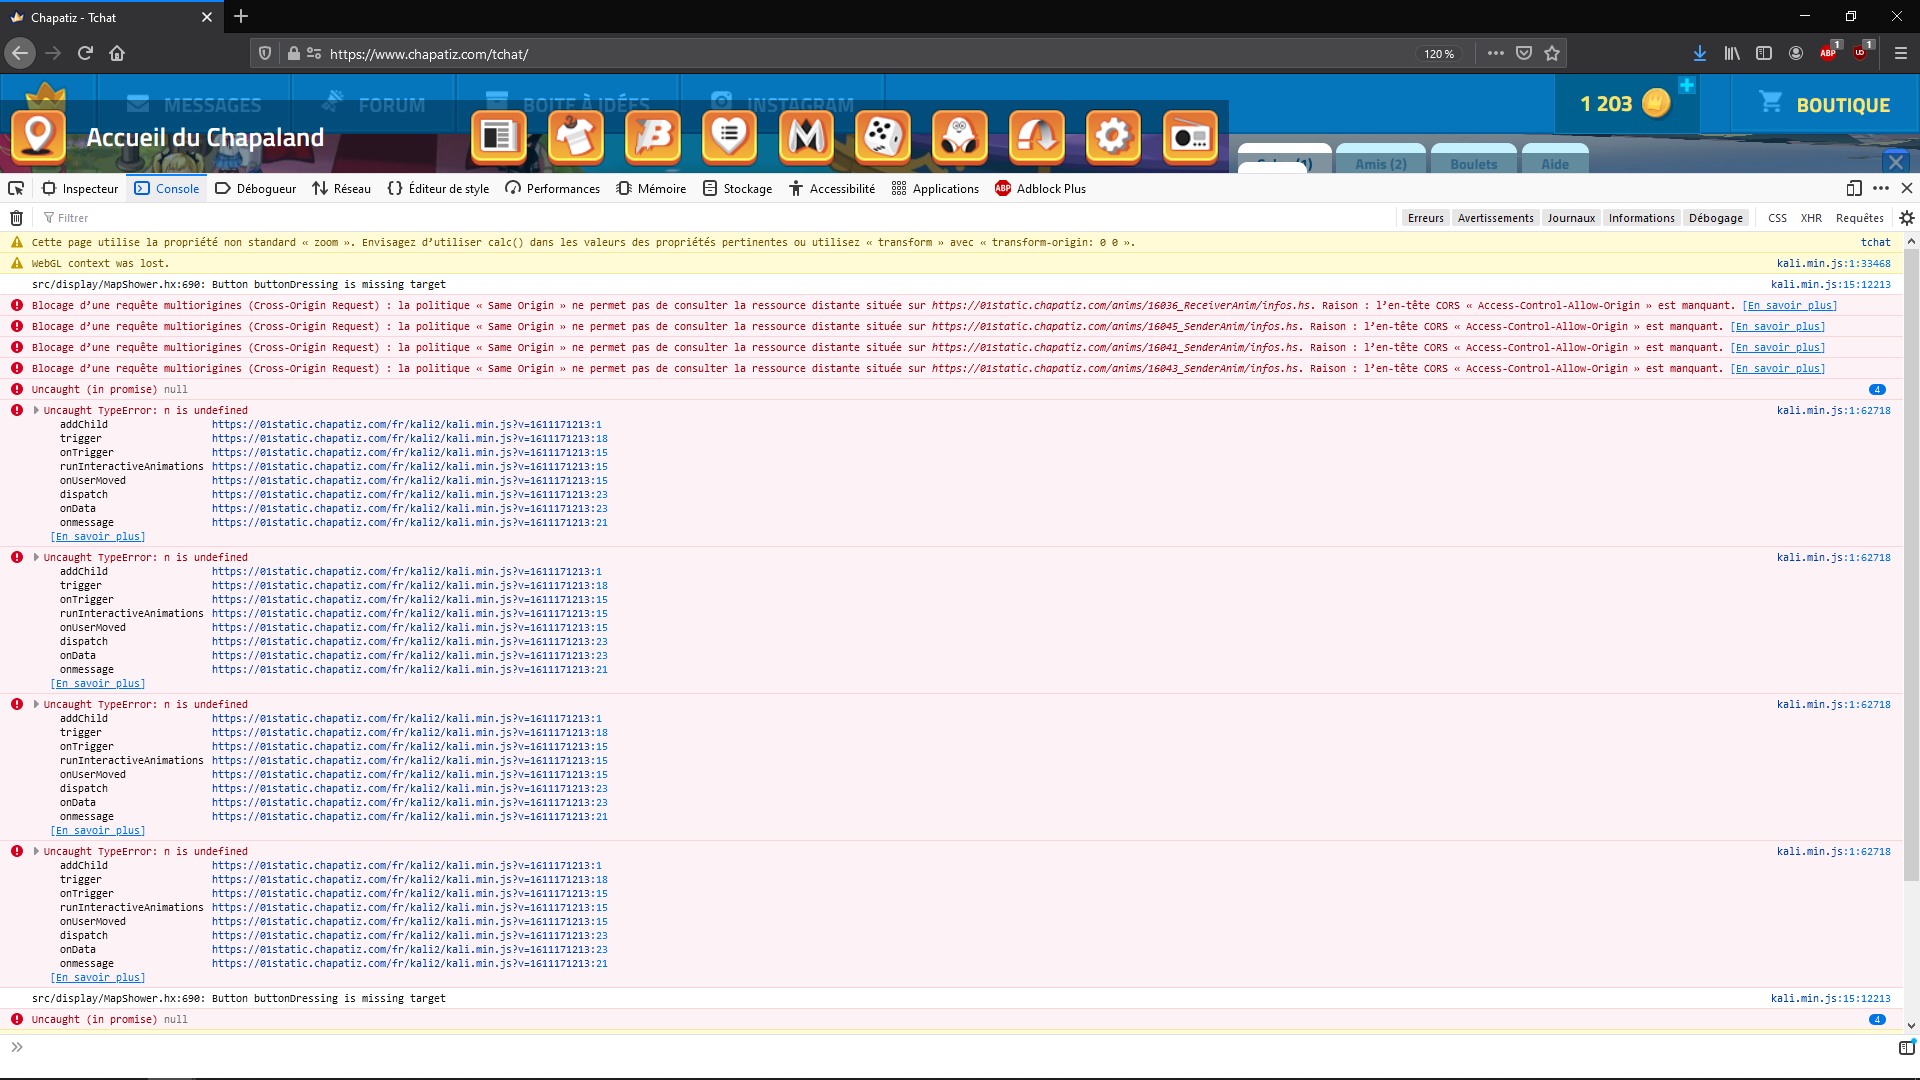Open Firefox downloads arrow icon
The width and height of the screenshot is (1920, 1080).
tap(1700, 53)
